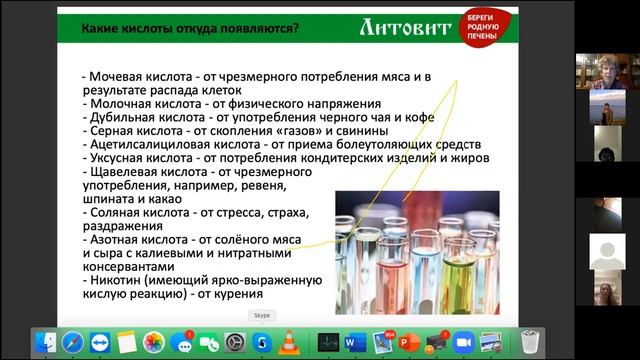Click the 'Щавелевая кислота' line
The height and width of the screenshot is (360, 640).
pos(198,185)
